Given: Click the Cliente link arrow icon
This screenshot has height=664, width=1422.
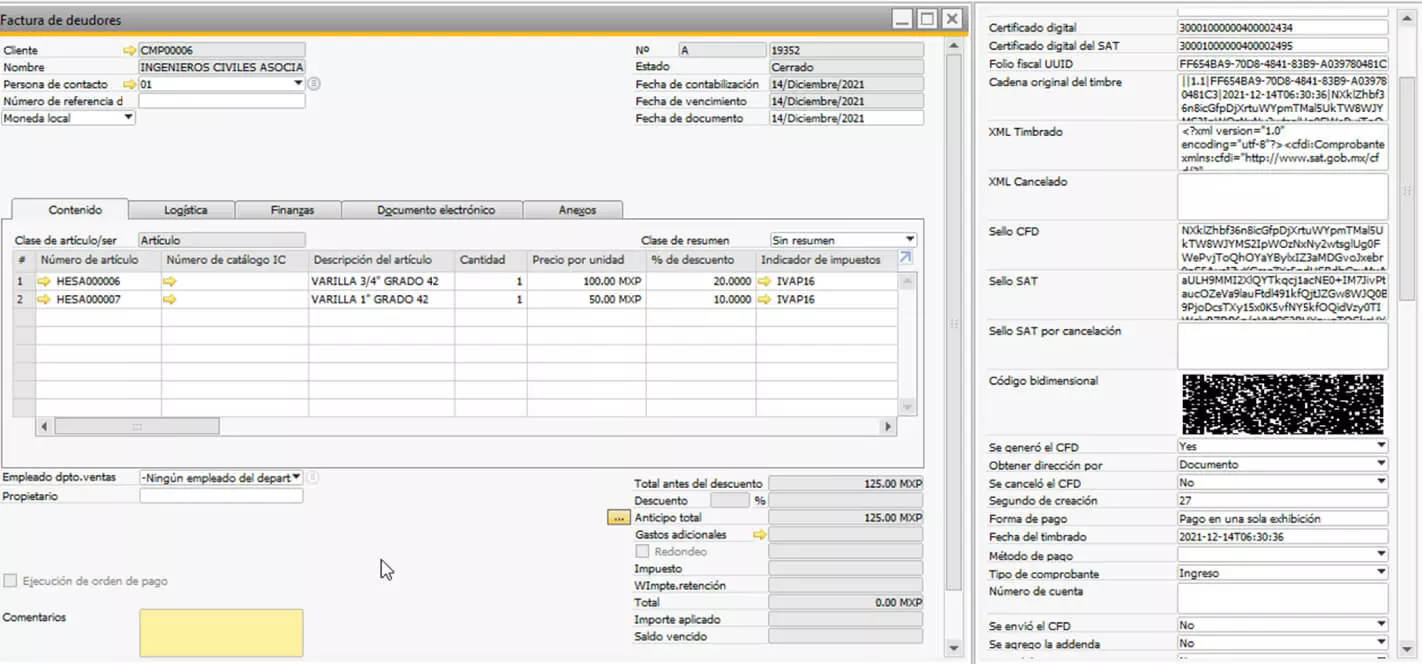Looking at the screenshot, I should point(129,50).
